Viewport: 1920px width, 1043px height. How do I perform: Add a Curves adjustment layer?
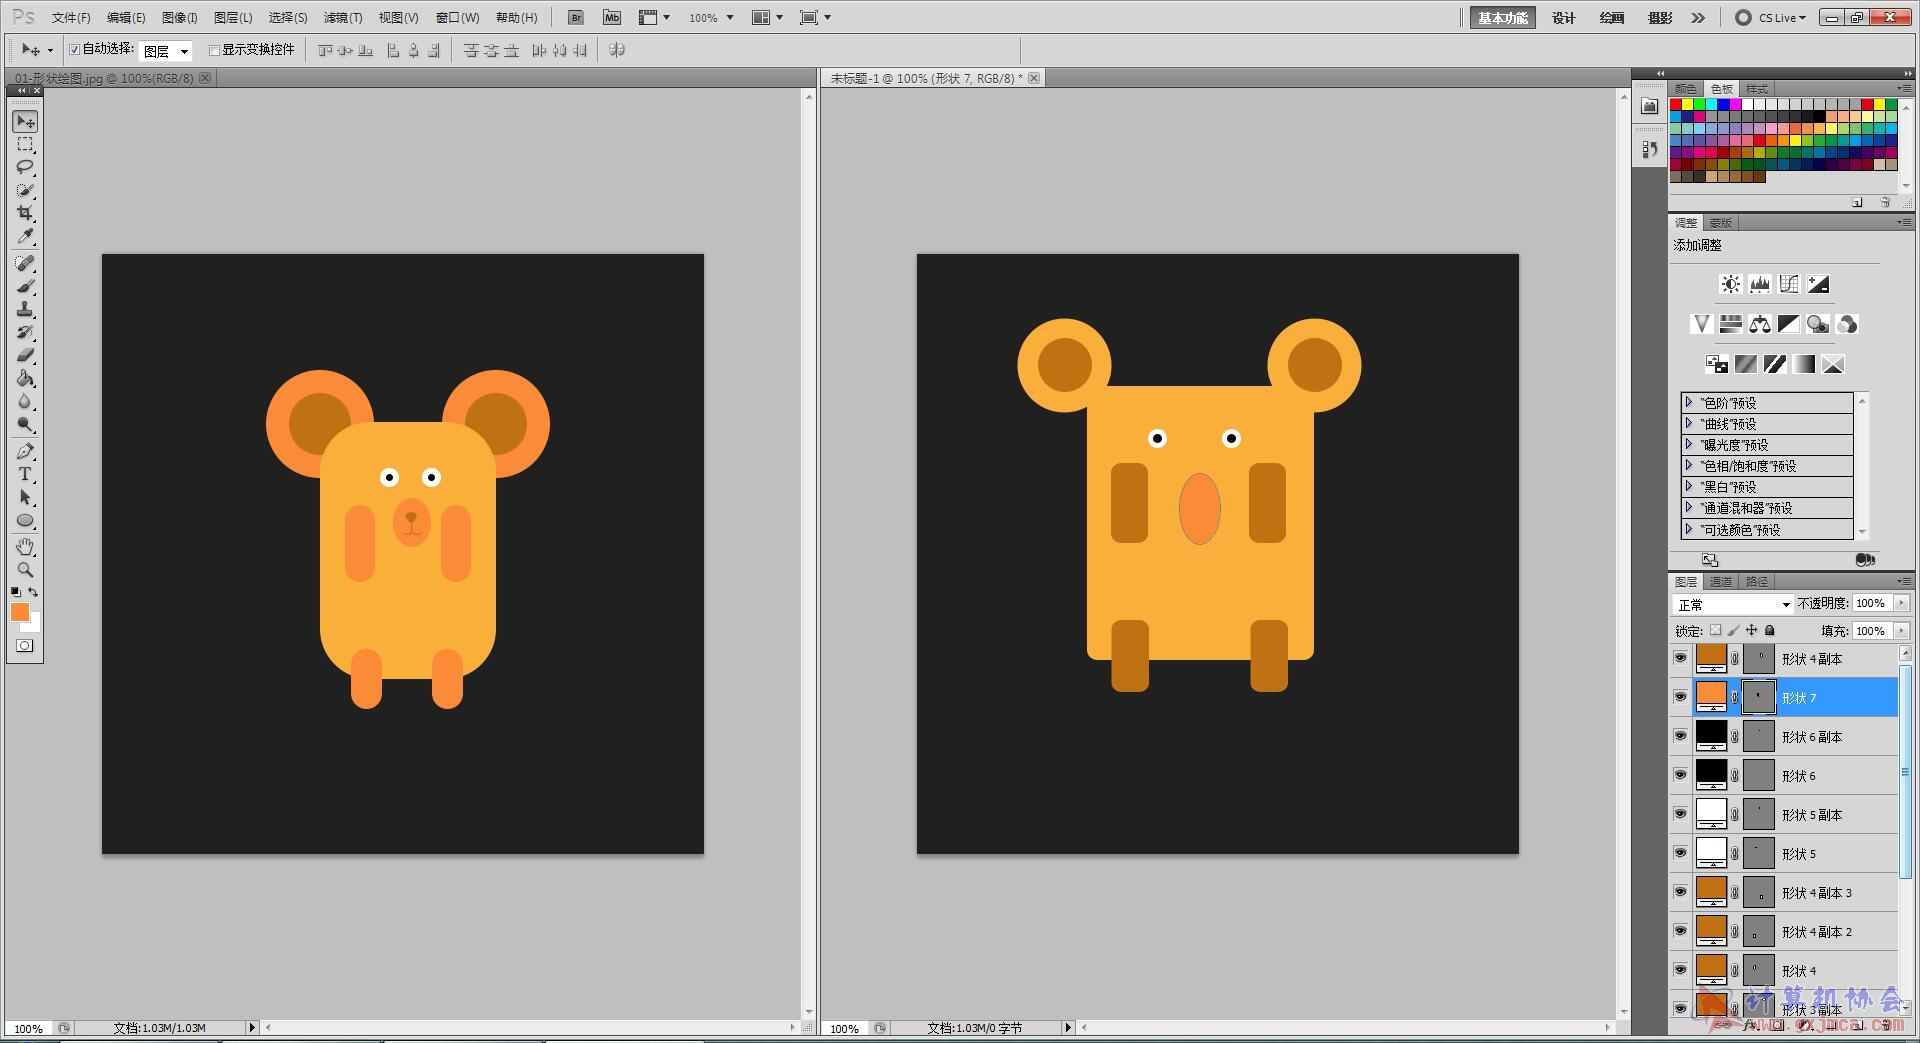(1789, 285)
